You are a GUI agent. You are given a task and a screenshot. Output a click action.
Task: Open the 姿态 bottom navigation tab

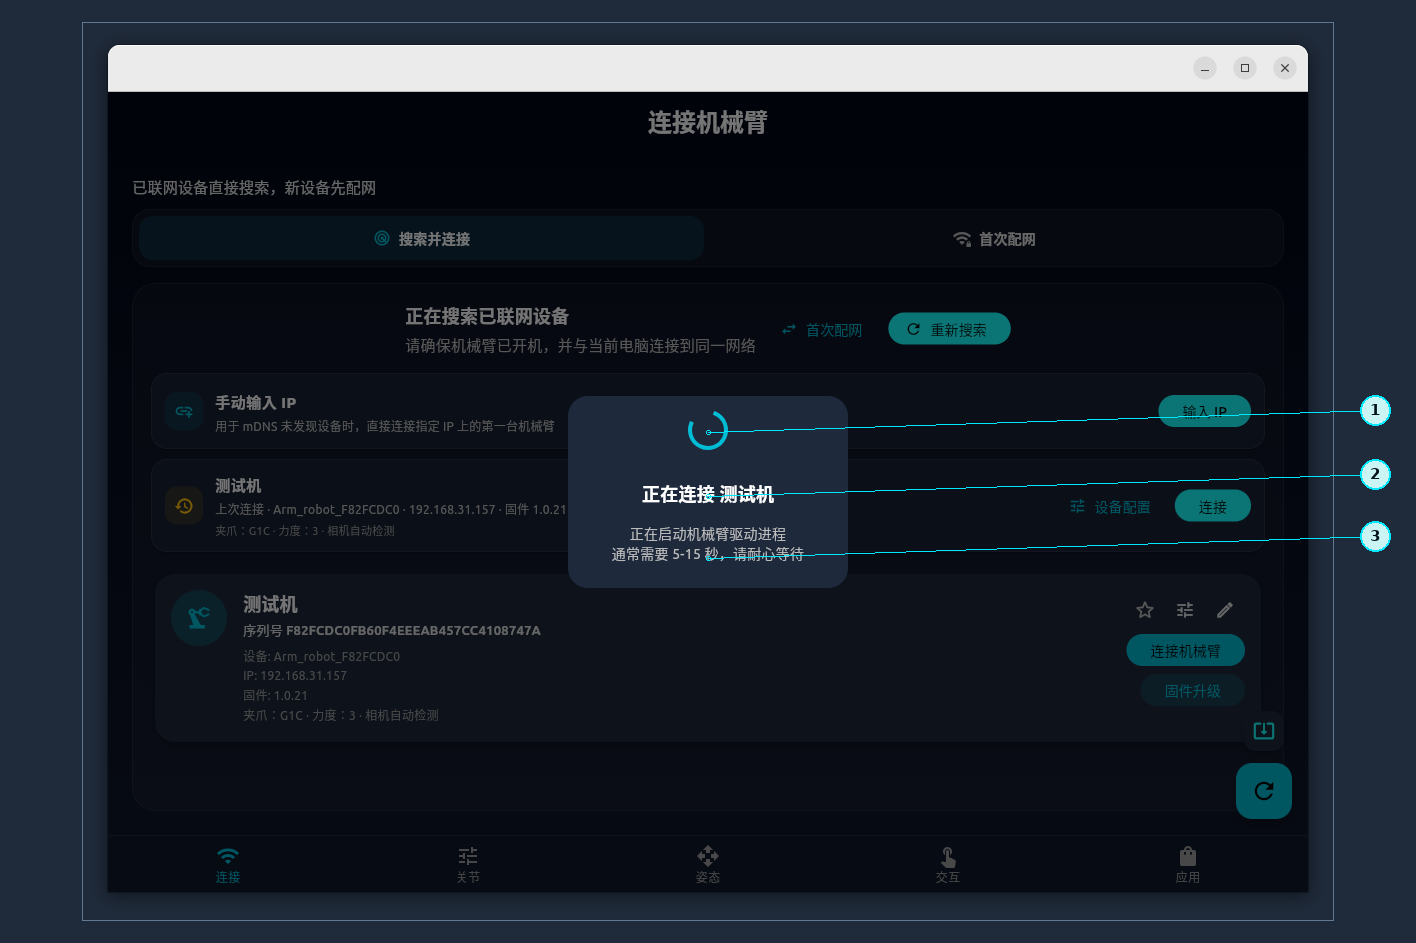(x=708, y=865)
